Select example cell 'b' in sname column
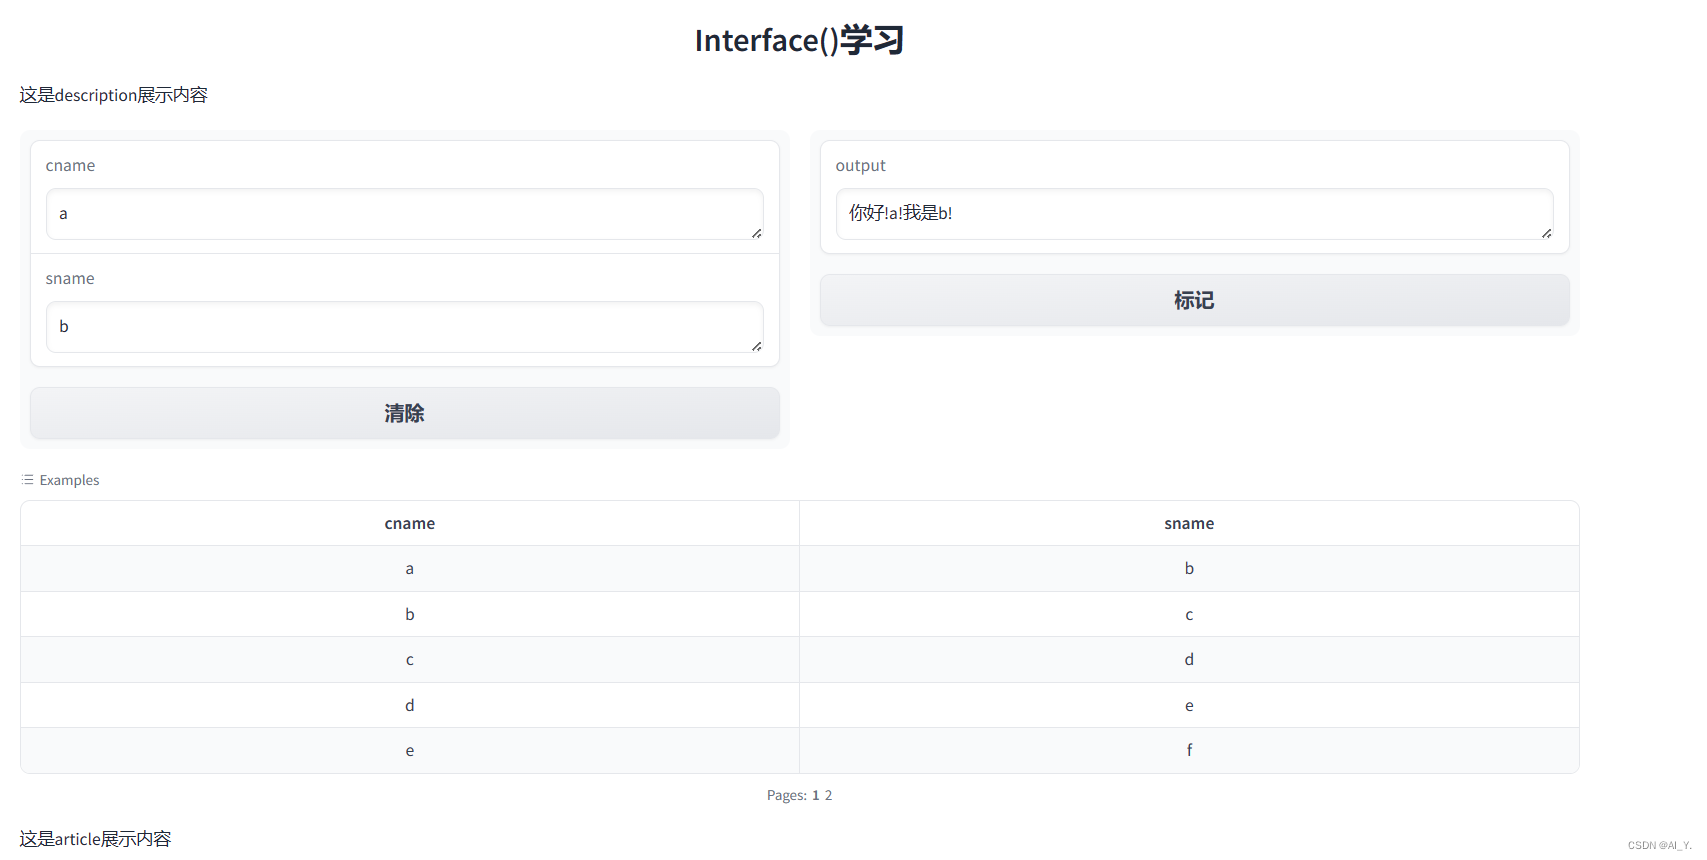The height and width of the screenshot is (860, 1707). coord(1189,568)
